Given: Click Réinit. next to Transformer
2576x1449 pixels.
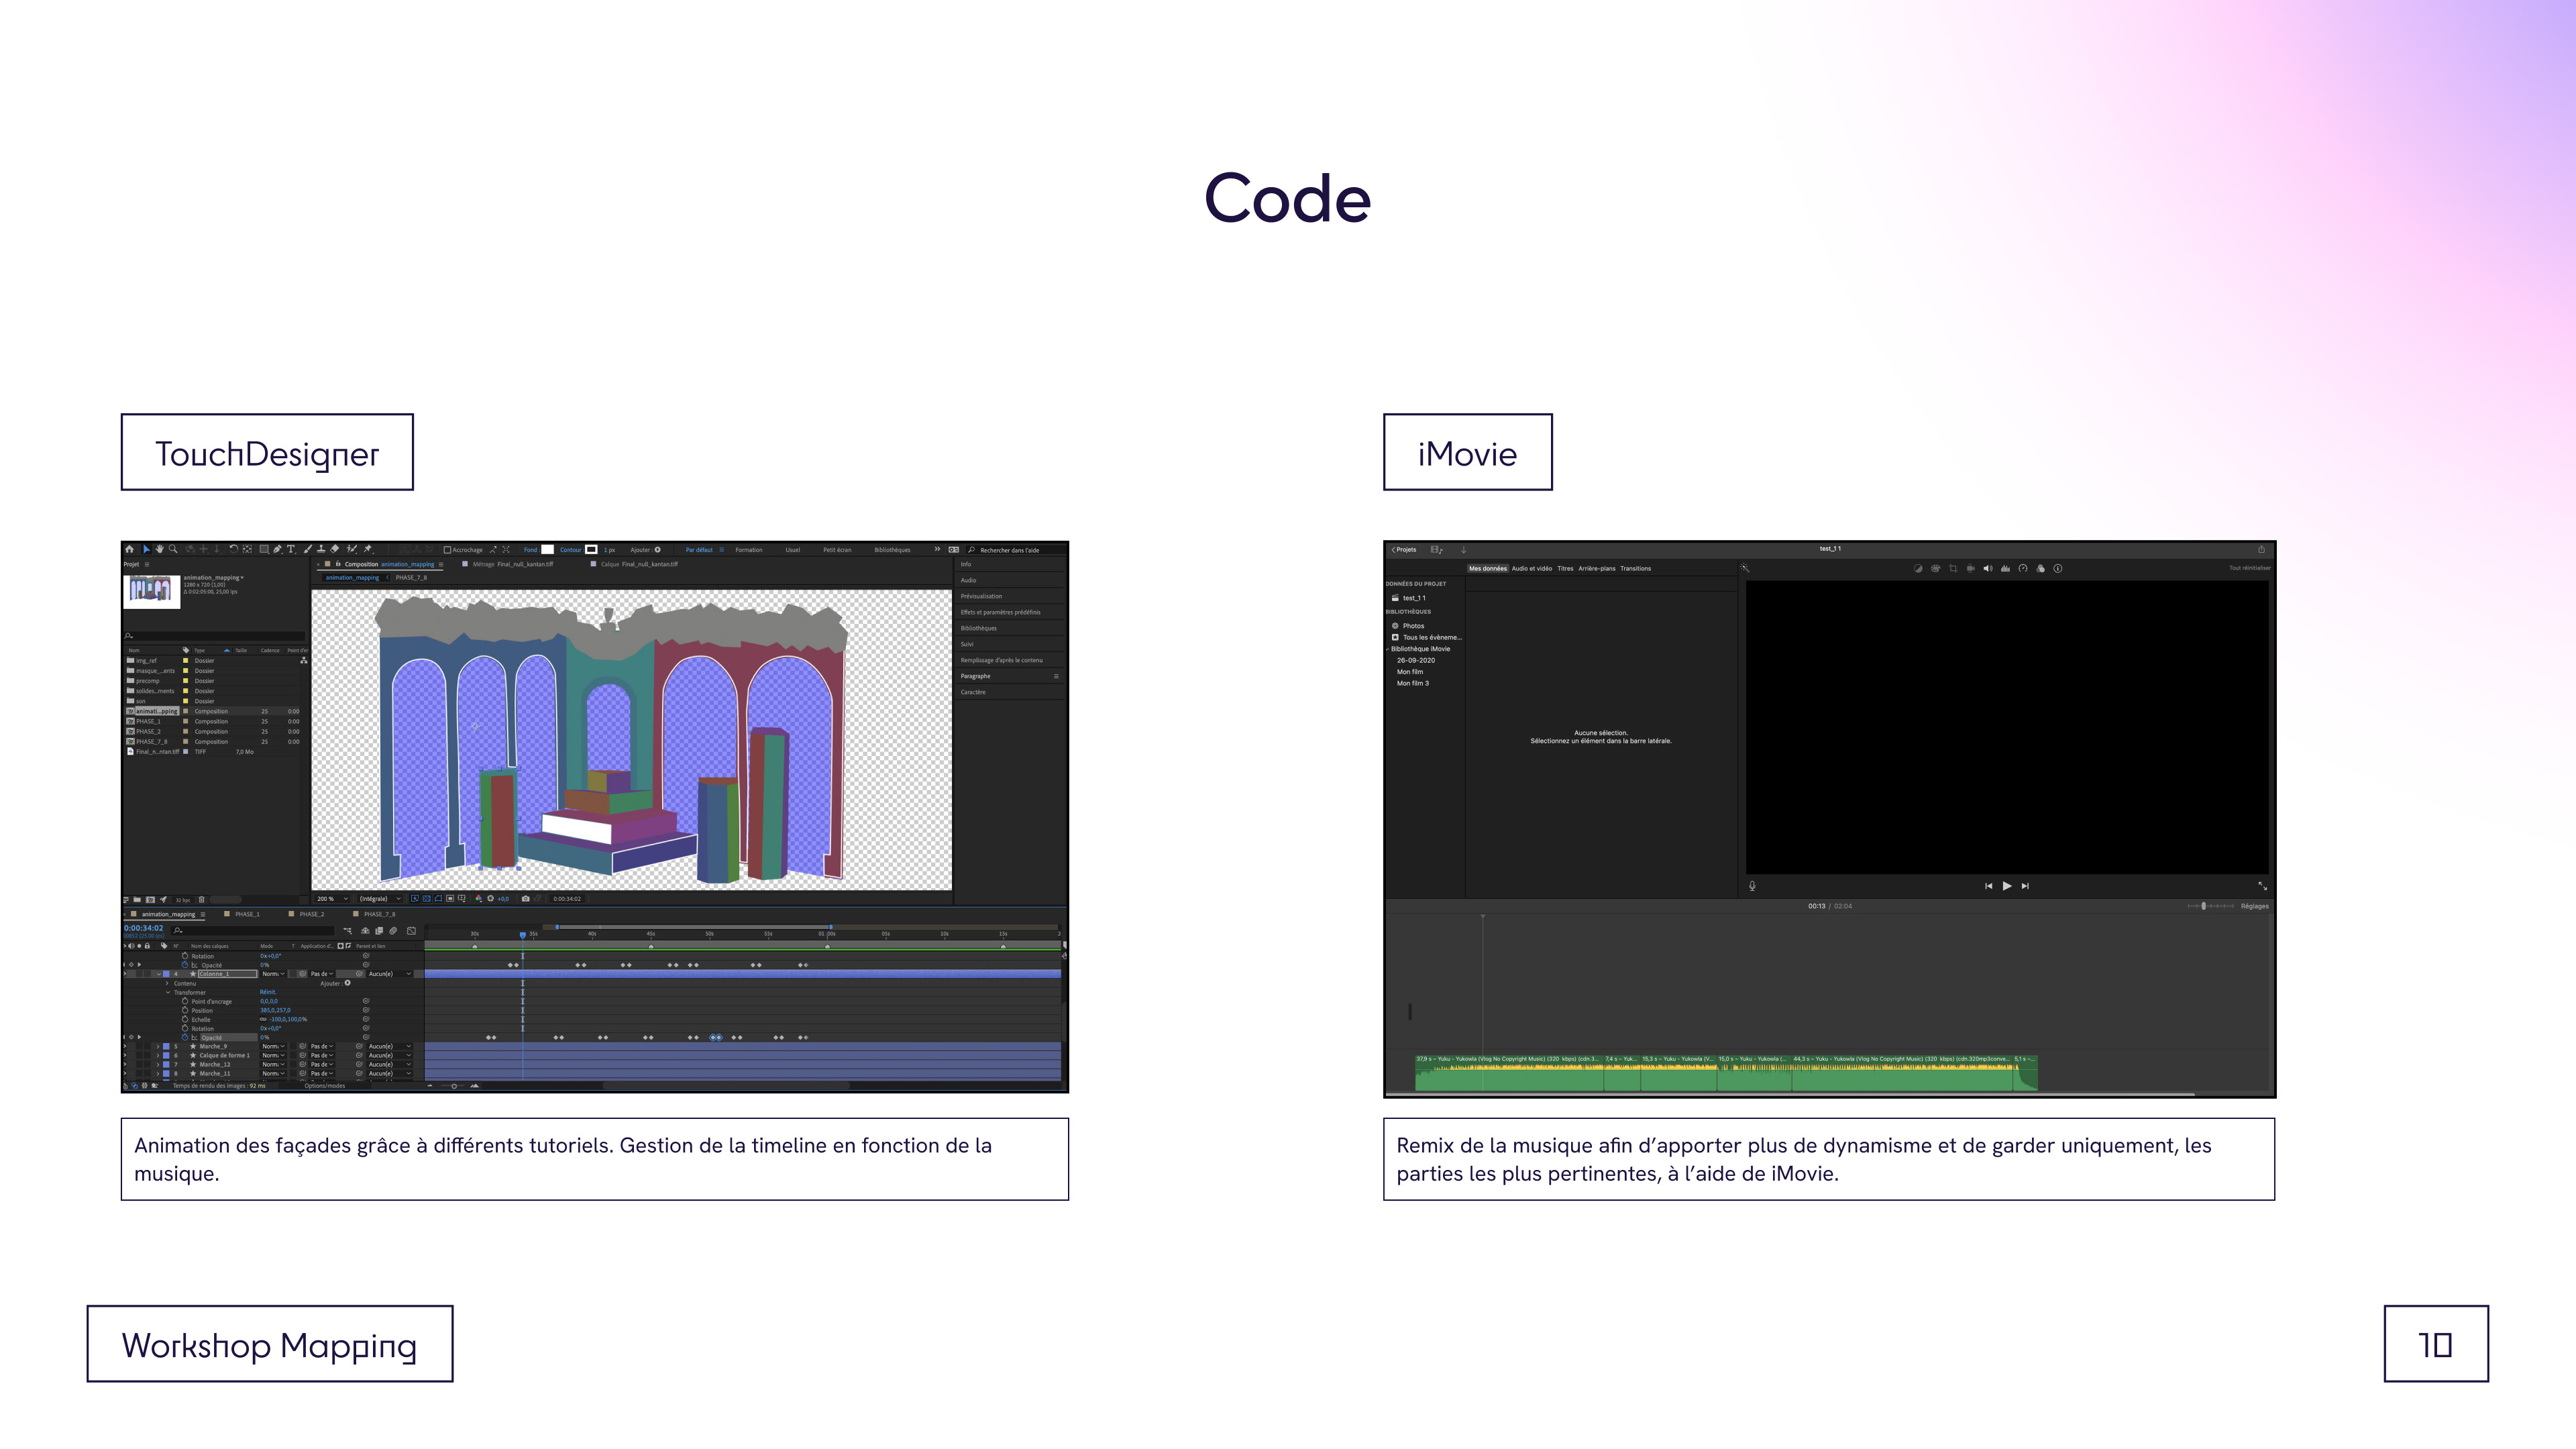Looking at the screenshot, I should [x=268, y=993].
